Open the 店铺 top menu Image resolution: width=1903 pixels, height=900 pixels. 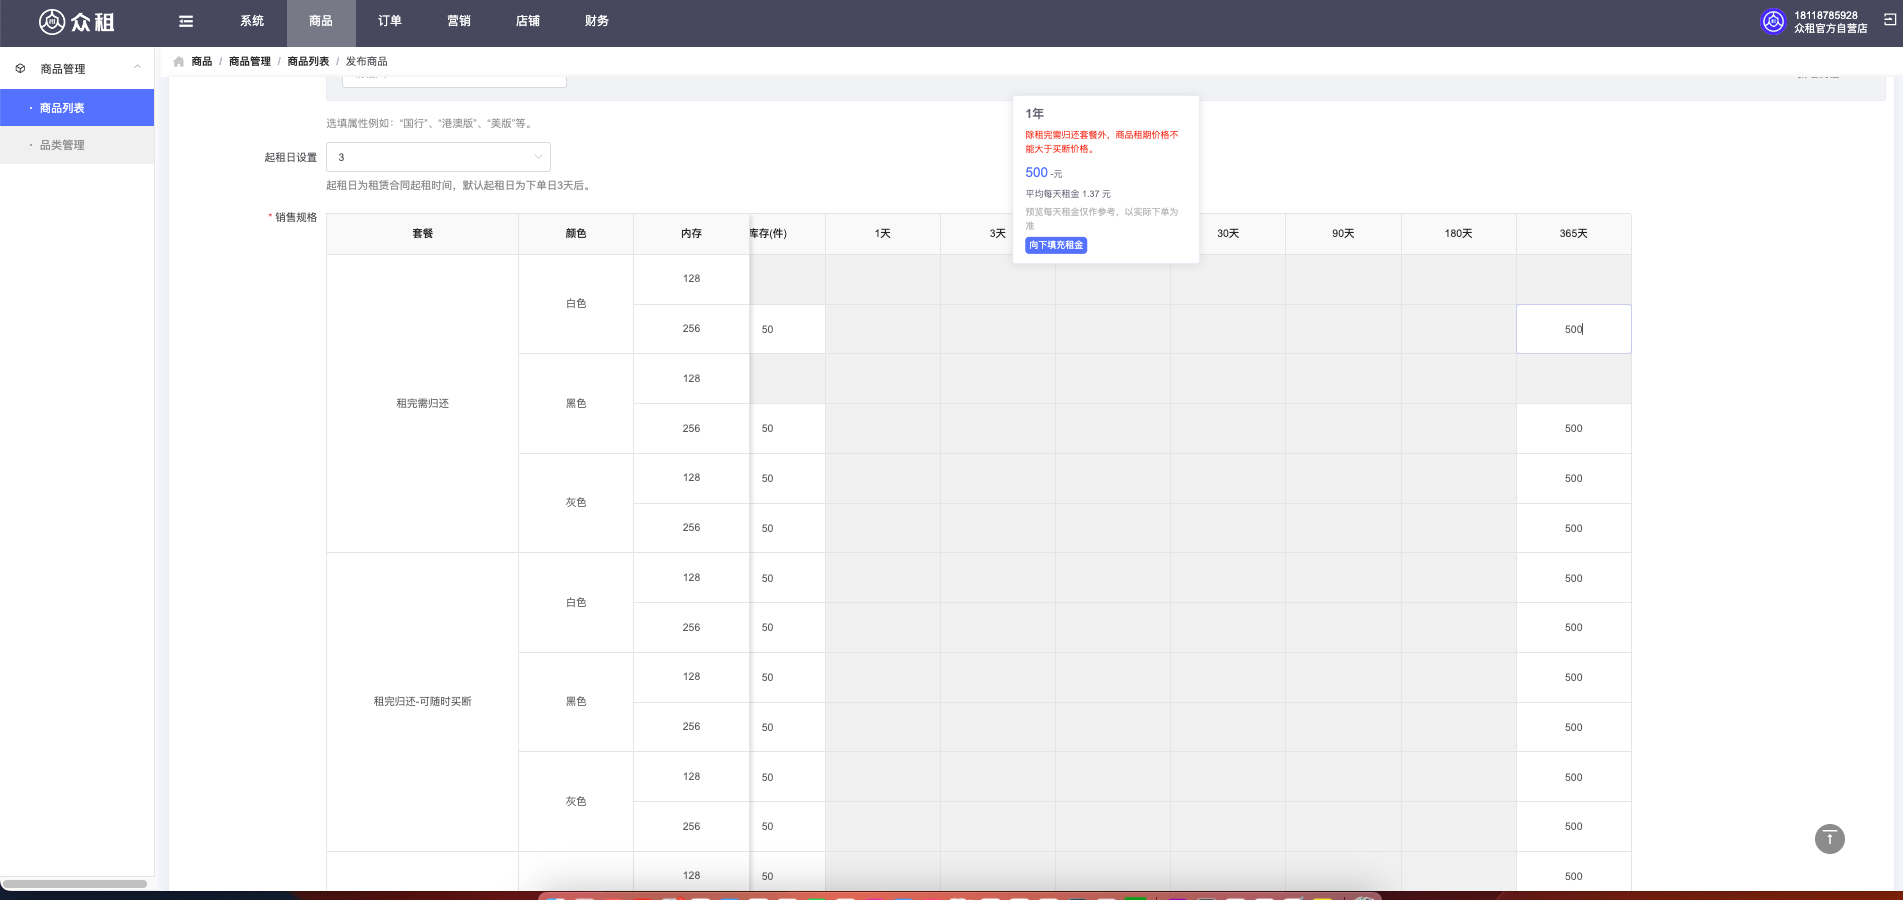click(x=528, y=21)
